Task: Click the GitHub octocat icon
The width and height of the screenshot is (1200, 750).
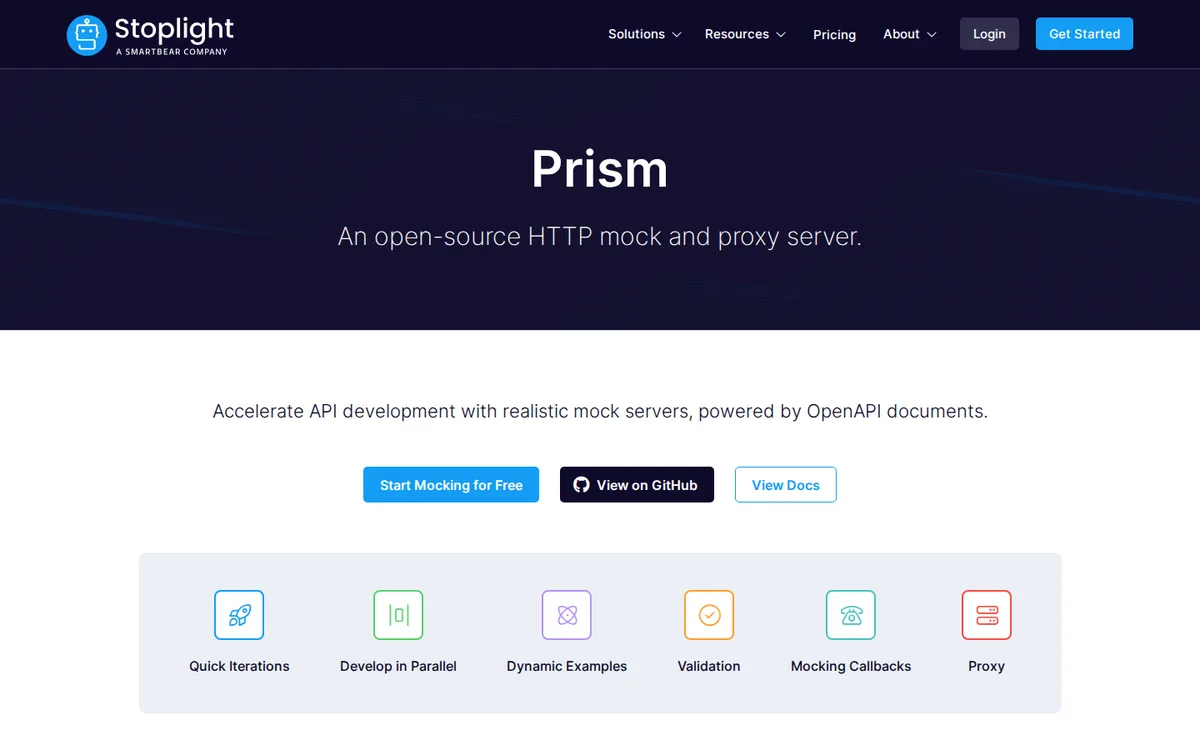Action: (581, 485)
